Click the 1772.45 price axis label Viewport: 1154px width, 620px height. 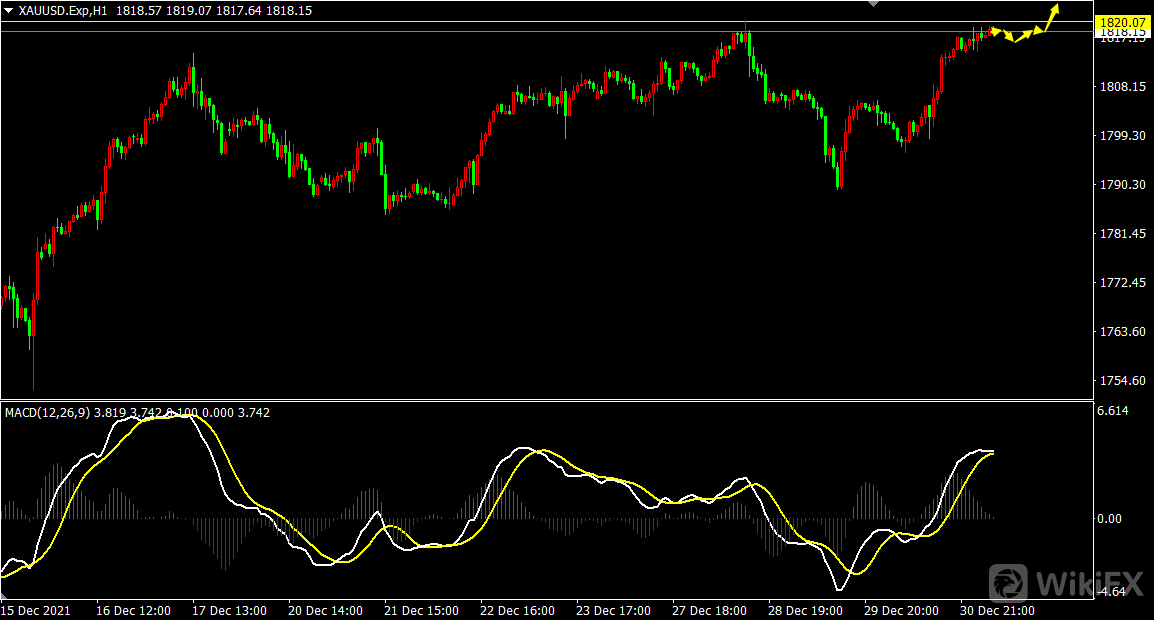point(1120,283)
